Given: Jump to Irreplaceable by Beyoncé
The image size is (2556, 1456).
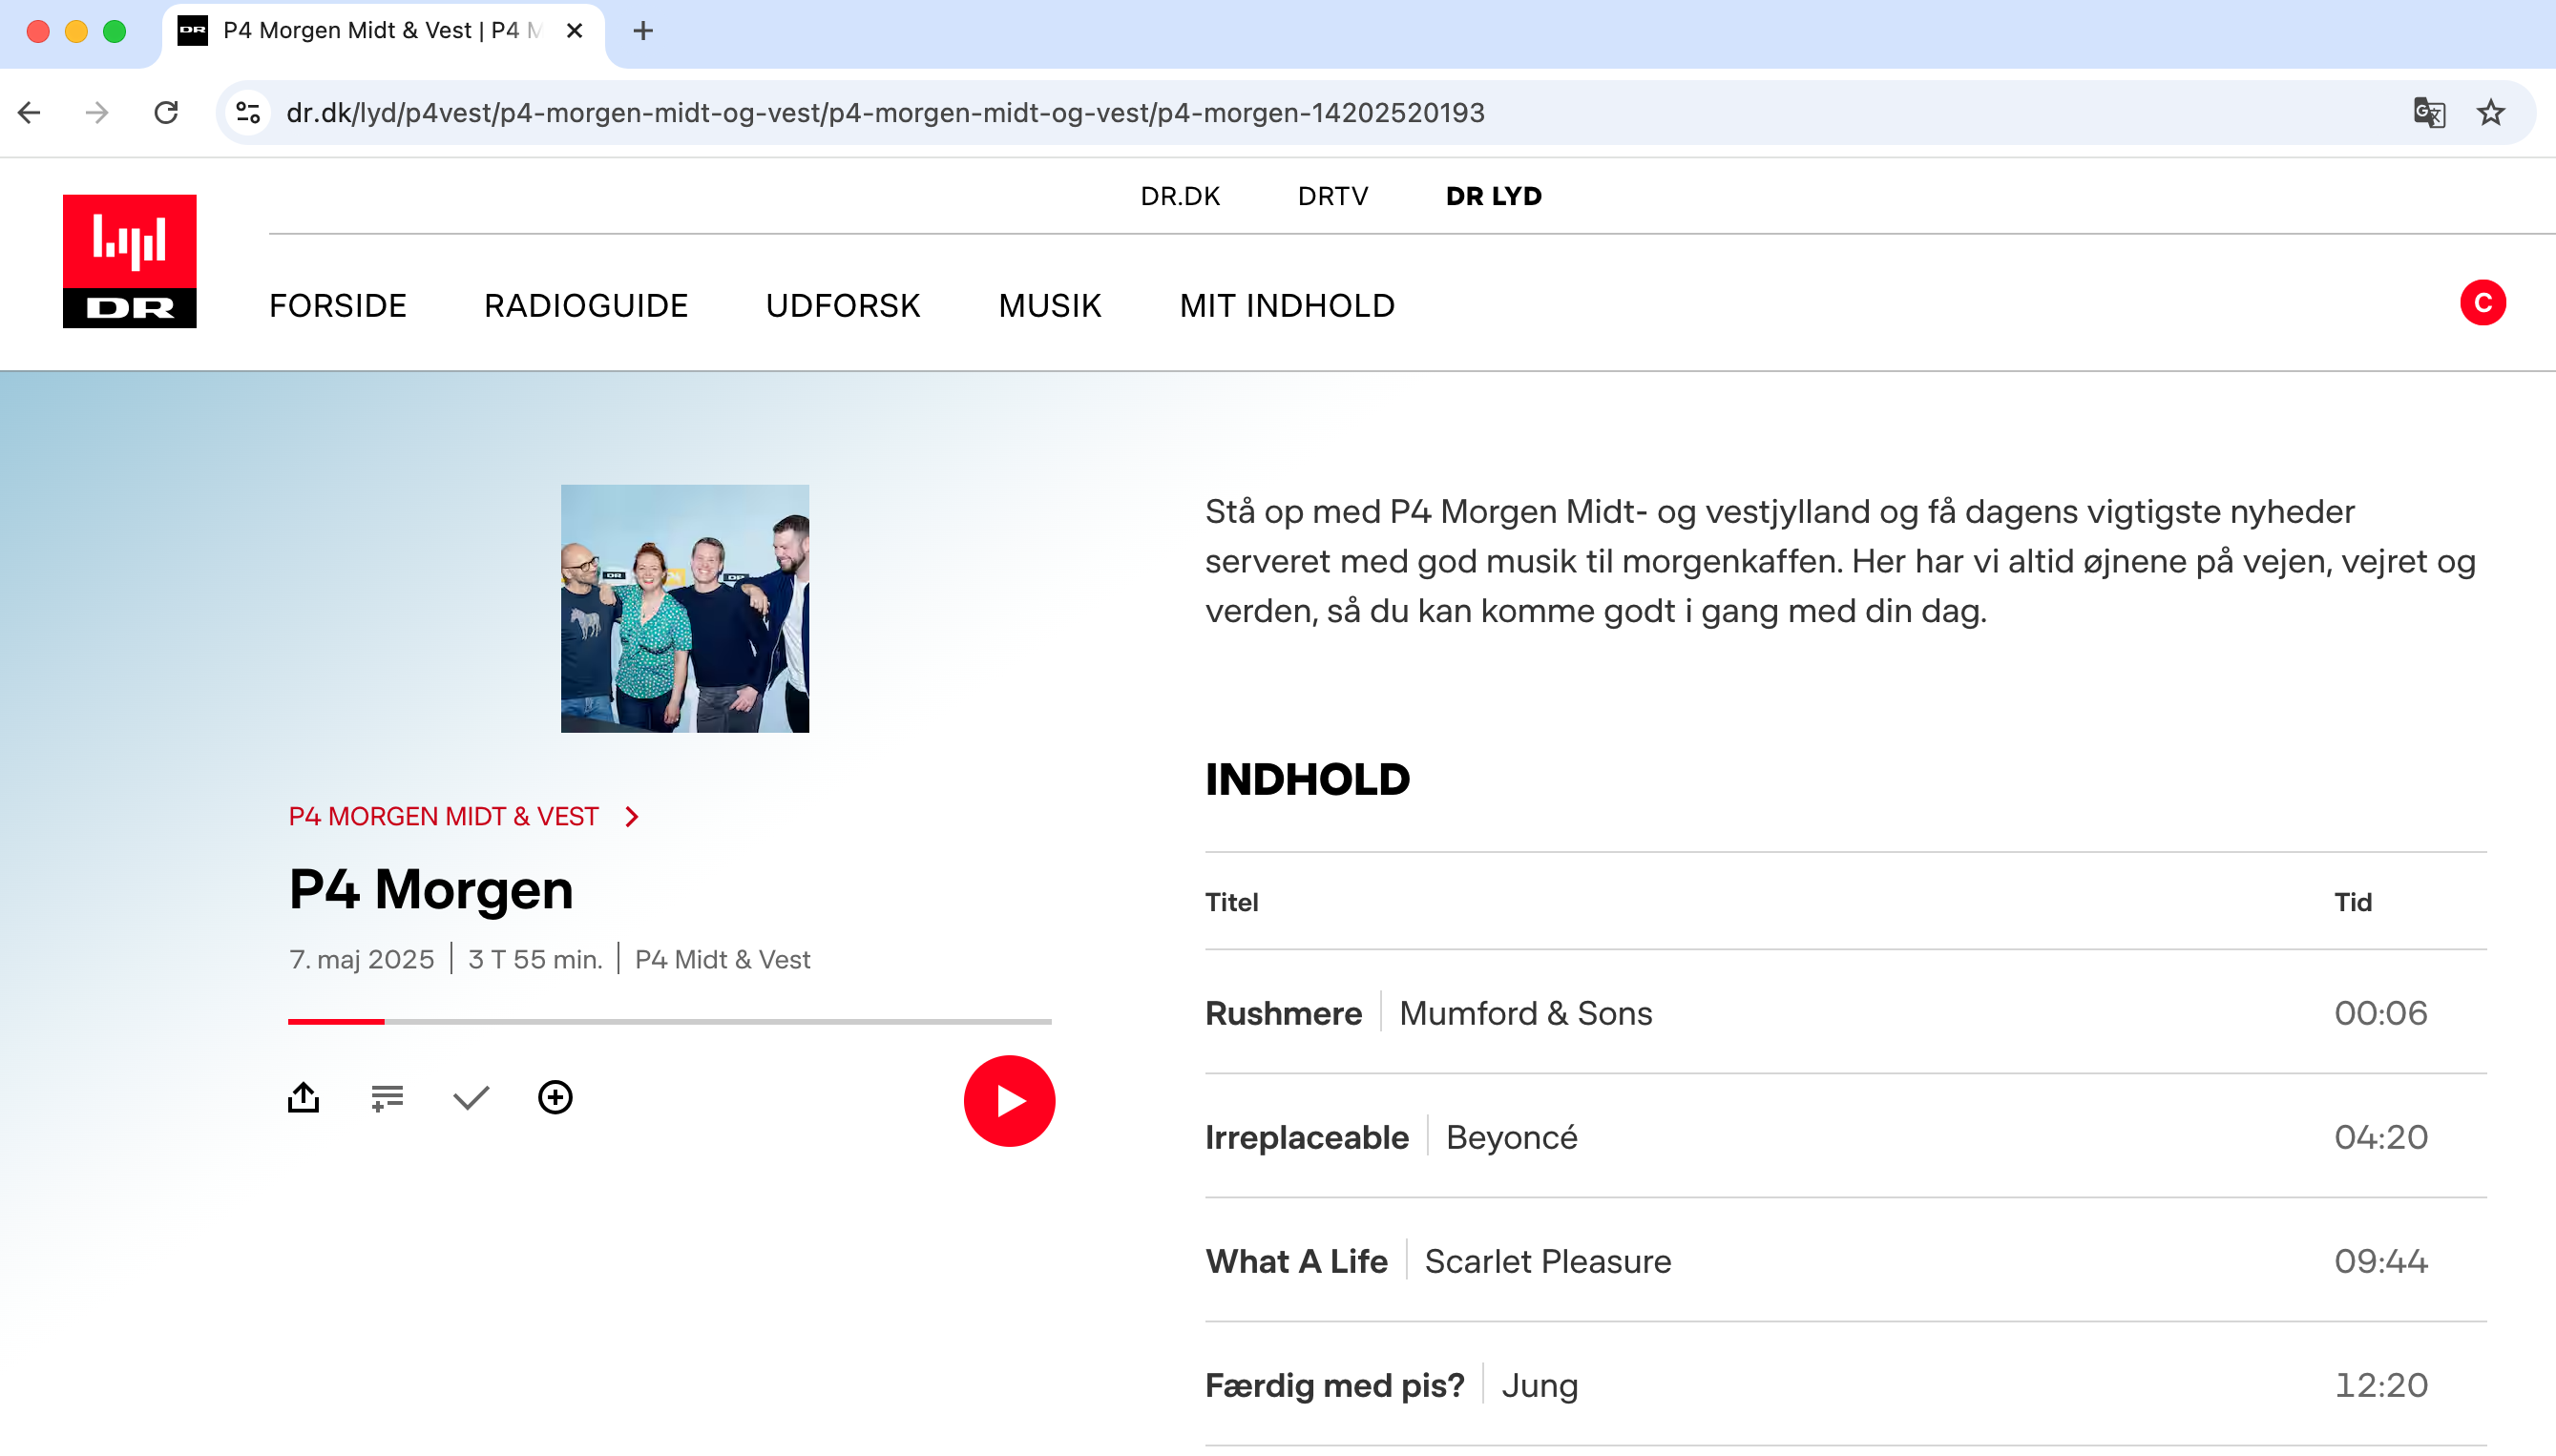Looking at the screenshot, I should click(x=1846, y=1137).
